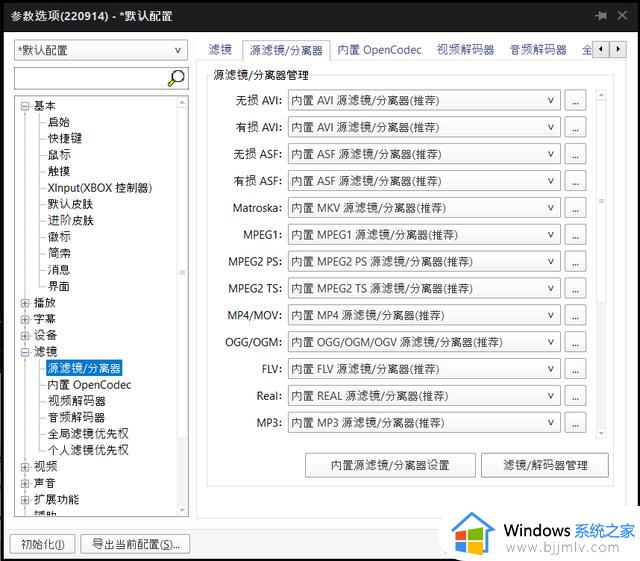Viewport: 640px width, 561px height.
Task: Expand the 设备 tree node
Action: tap(25, 336)
